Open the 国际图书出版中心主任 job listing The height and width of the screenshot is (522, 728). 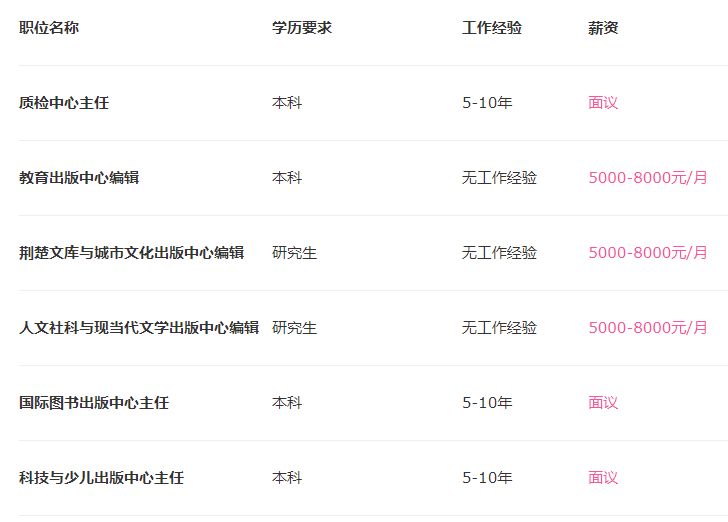click(94, 403)
